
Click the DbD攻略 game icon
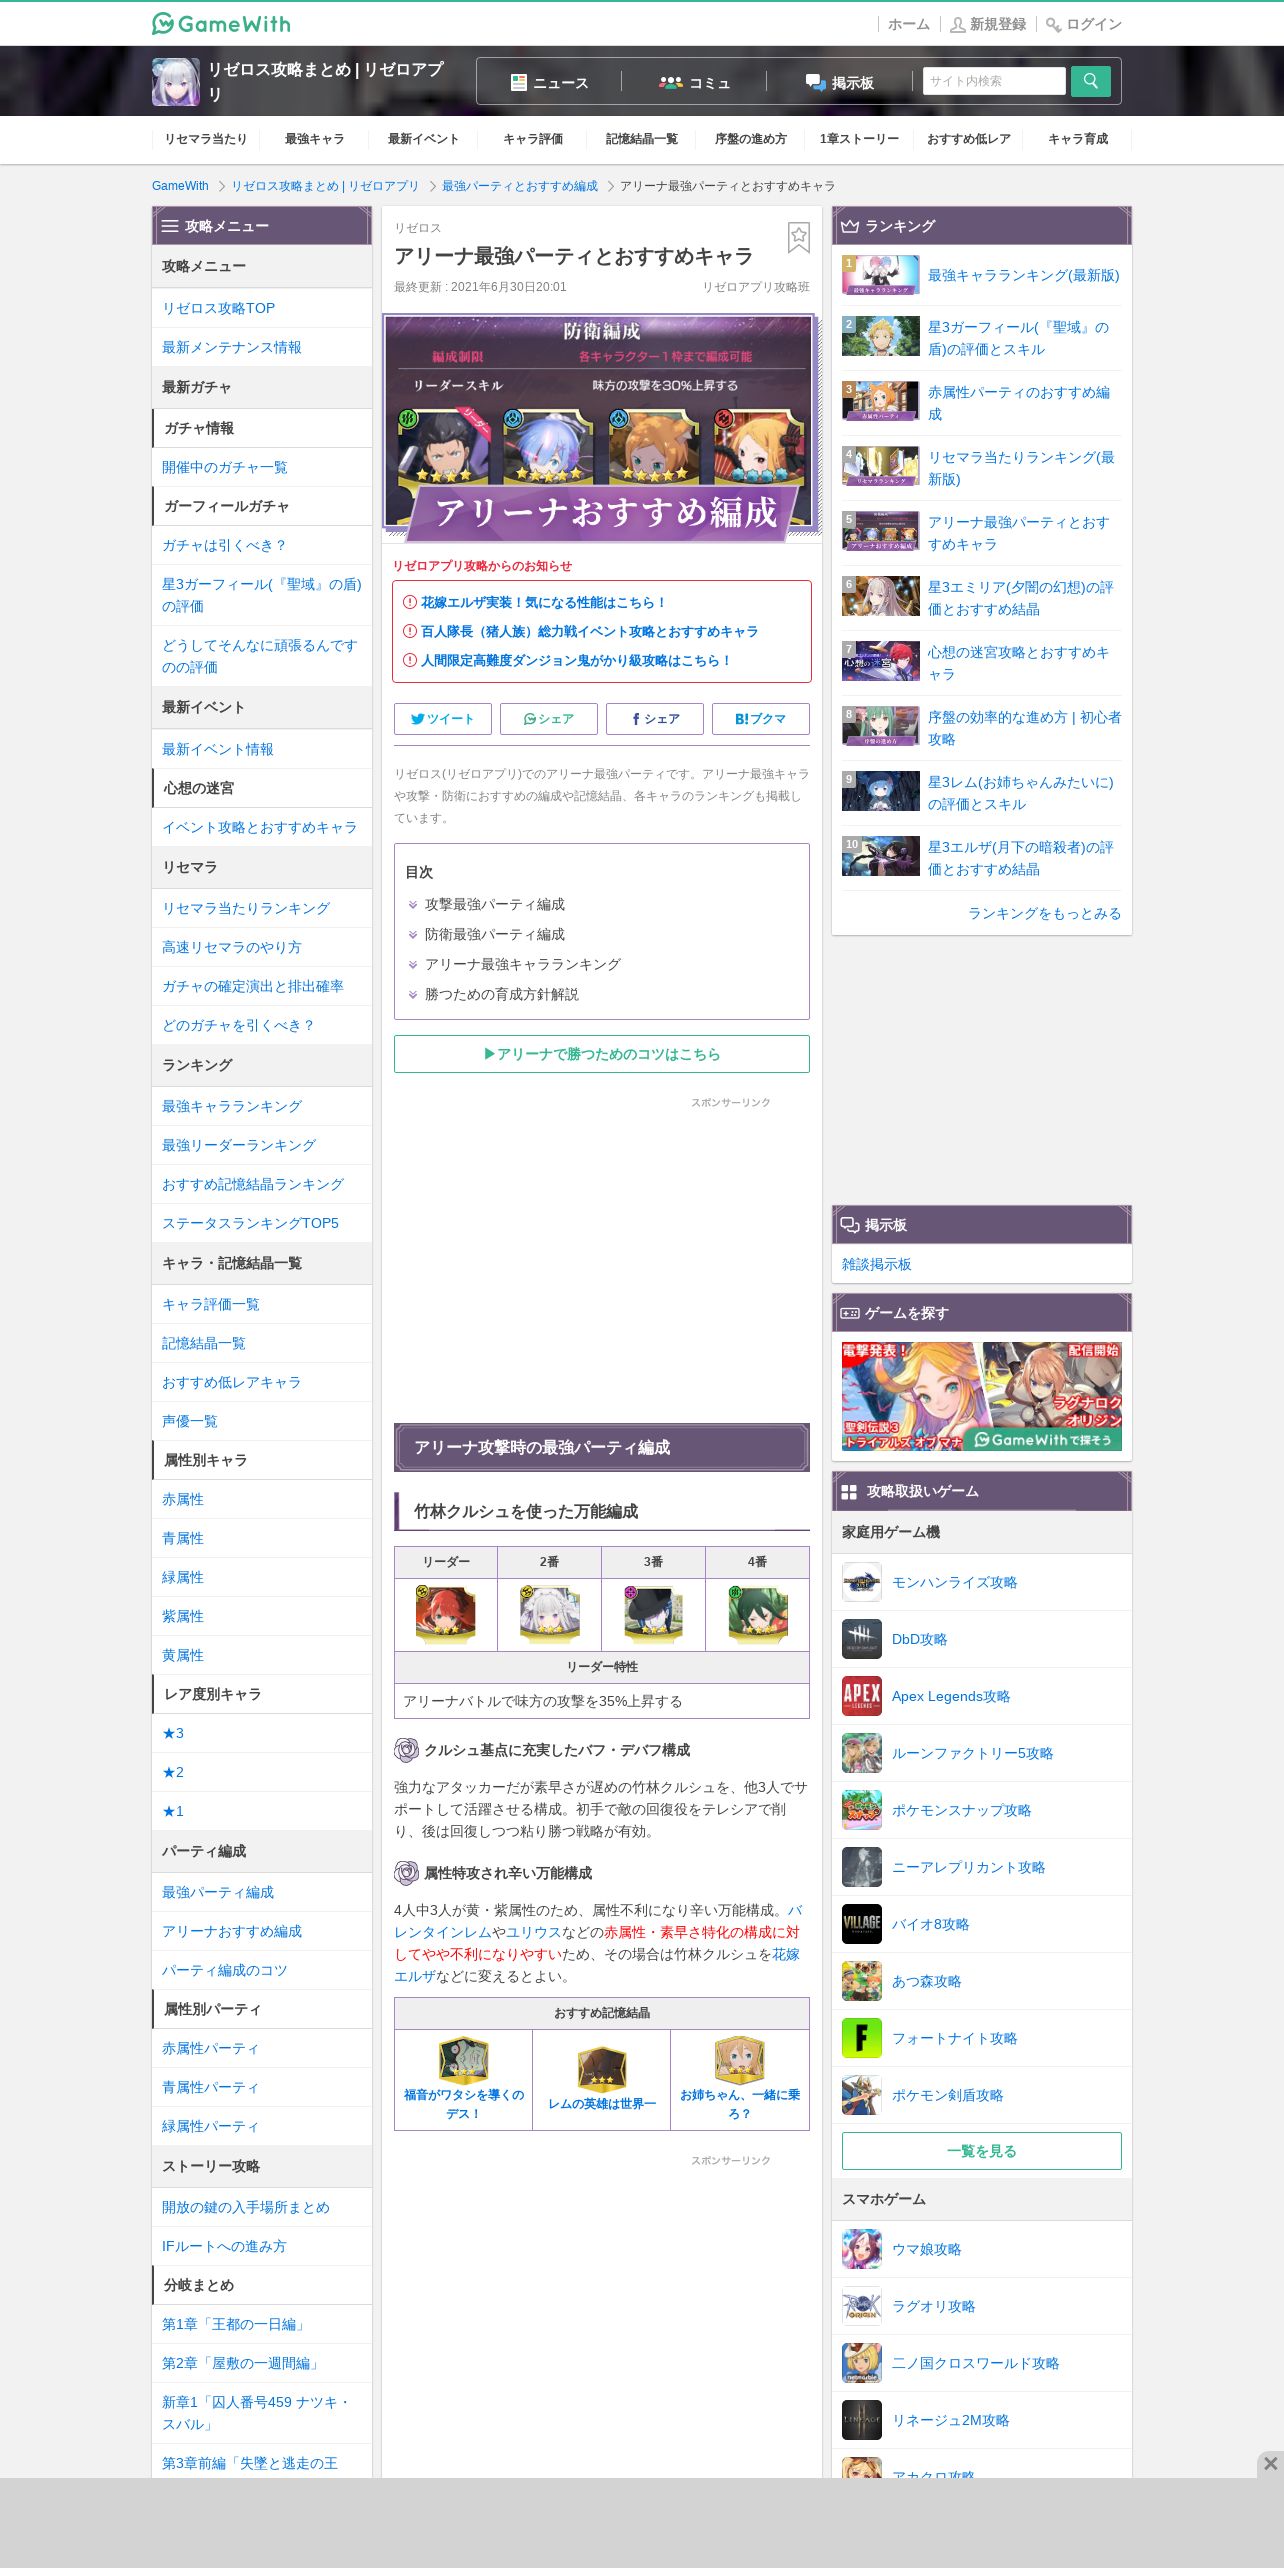(x=862, y=1639)
